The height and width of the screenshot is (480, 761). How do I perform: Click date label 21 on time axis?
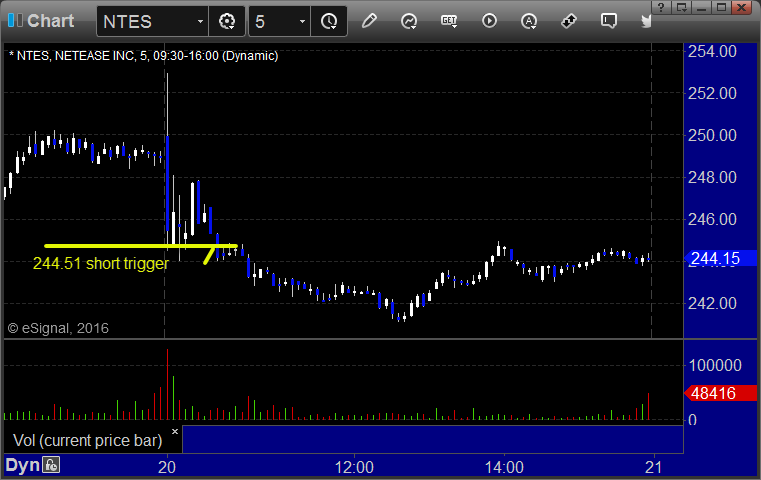pos(654,467)
